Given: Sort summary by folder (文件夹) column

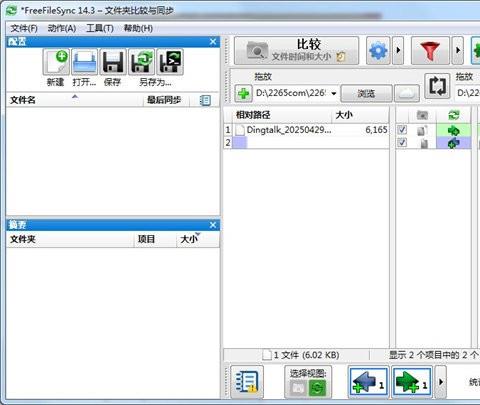Looking at the screenshot, I should tap(70, 239).
